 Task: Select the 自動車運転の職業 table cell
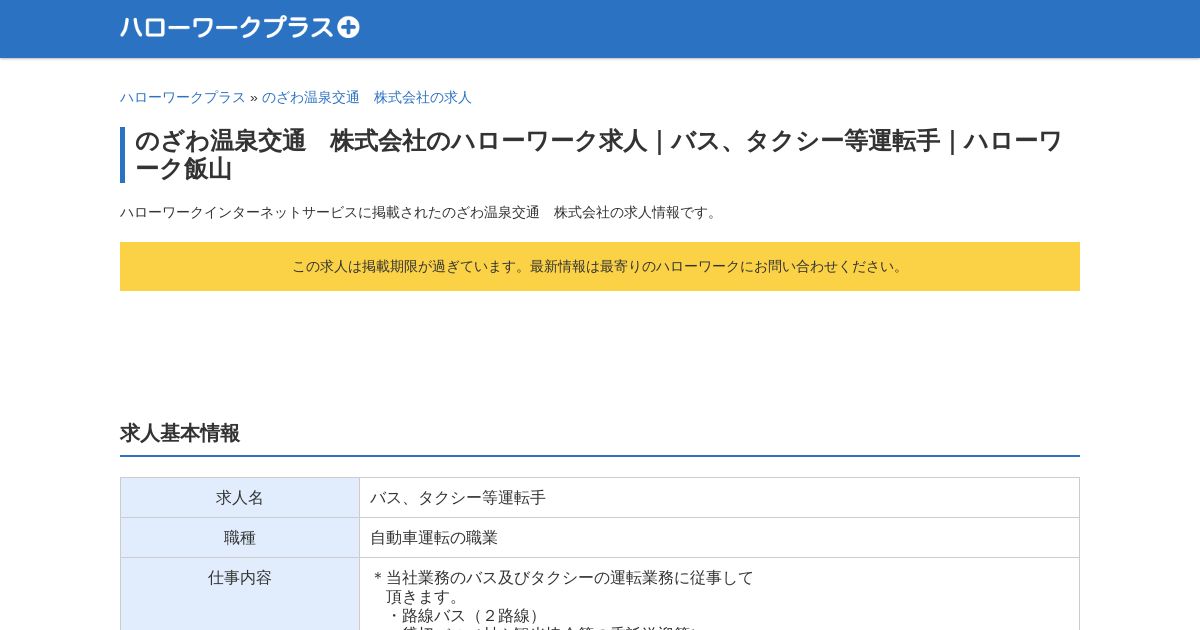[x=719, y=537]
